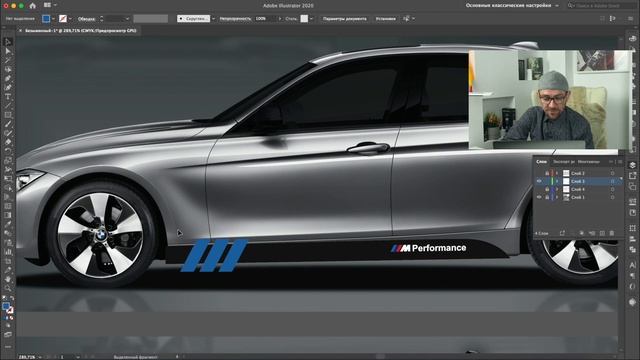Screen dimensions: 640x360
Task: Select the Eraser tool
Action: coord(8,142)
